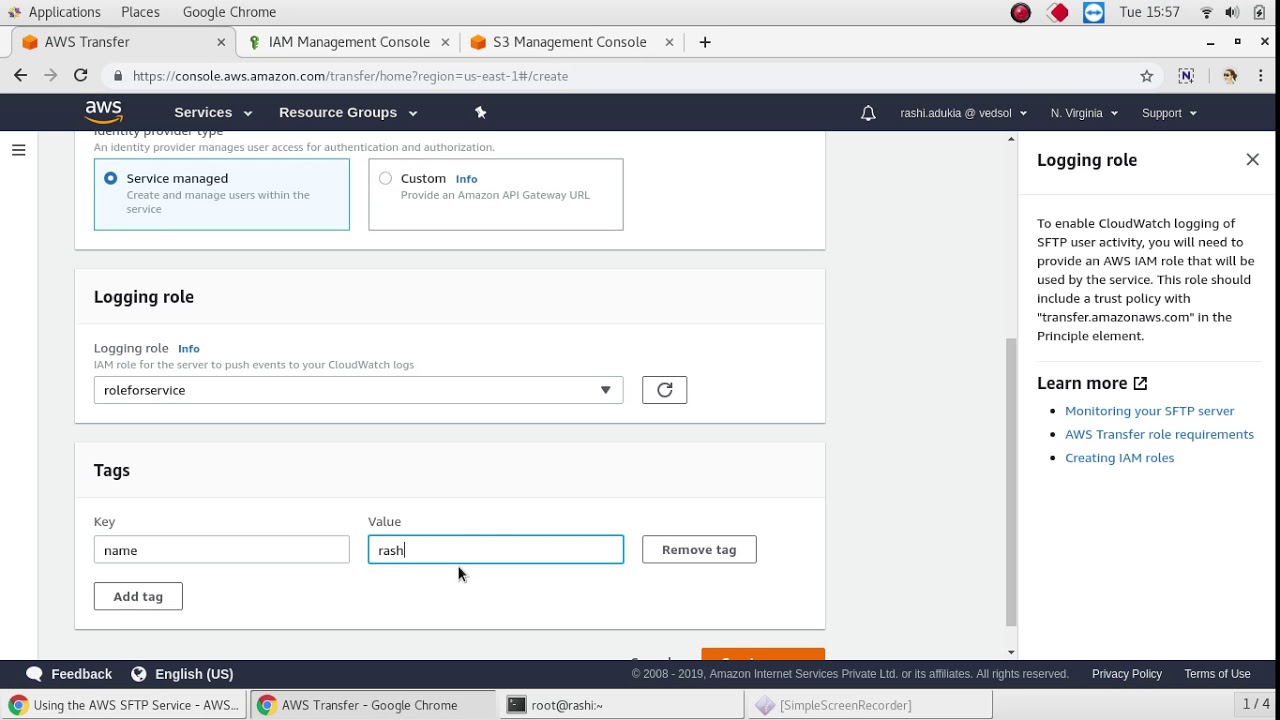Screen dimensions: 1280x720
Task: Open the AWS notifications bell
Action: 868,113
